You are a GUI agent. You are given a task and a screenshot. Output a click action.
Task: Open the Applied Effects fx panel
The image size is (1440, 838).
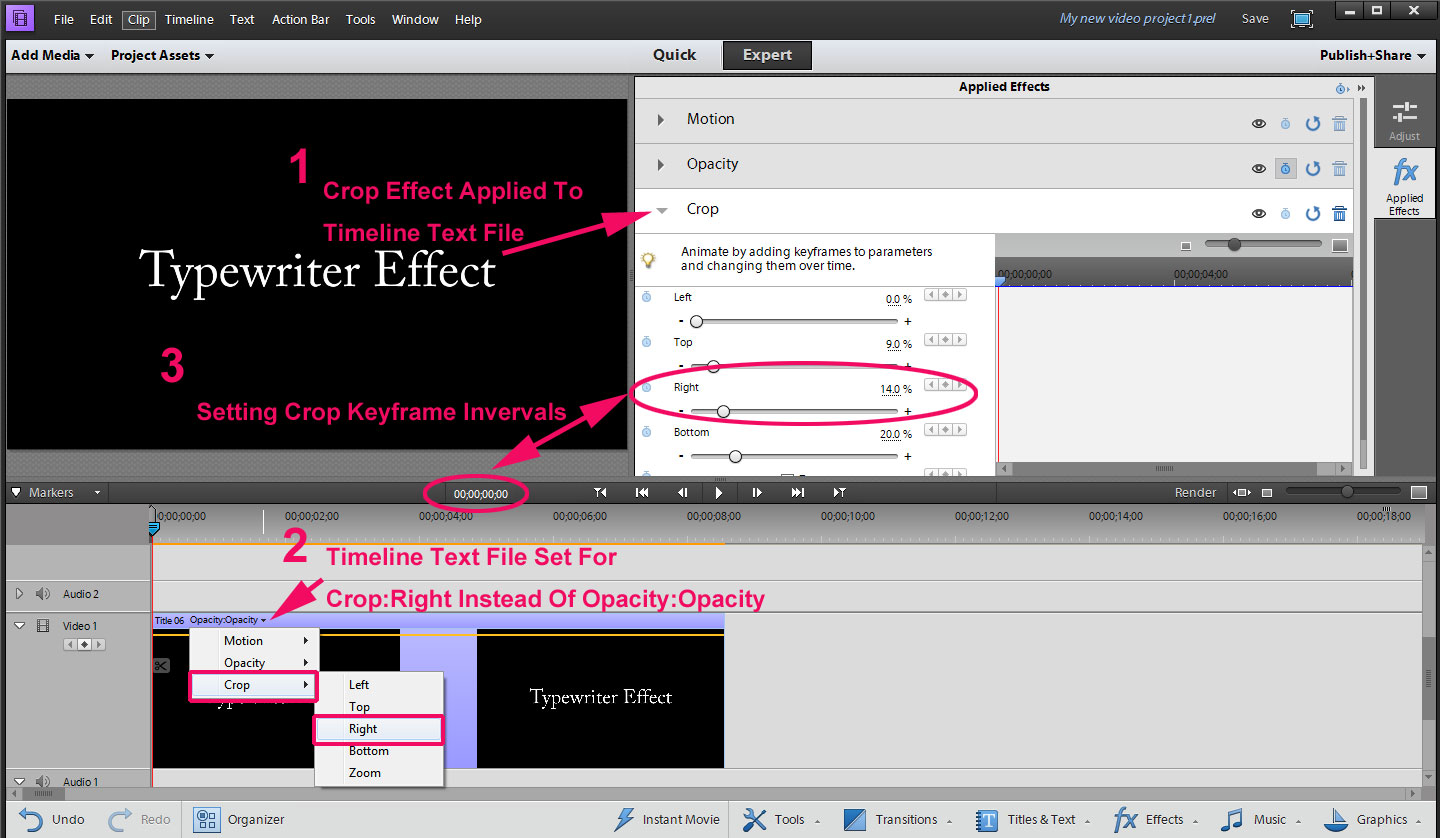point(1404,187)
